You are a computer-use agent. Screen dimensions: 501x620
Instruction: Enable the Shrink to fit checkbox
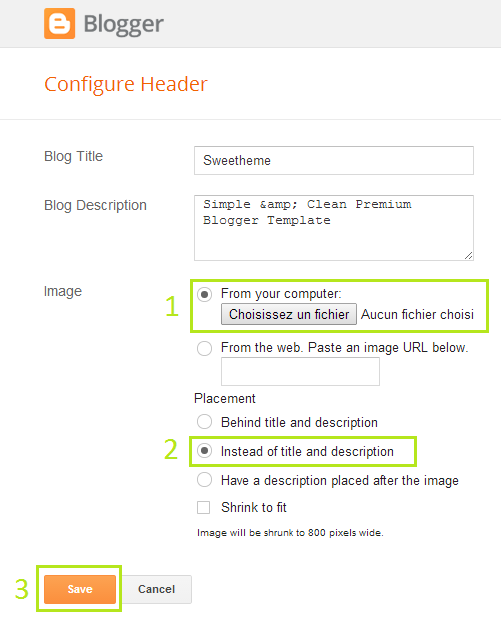click(x=204, y=507)
